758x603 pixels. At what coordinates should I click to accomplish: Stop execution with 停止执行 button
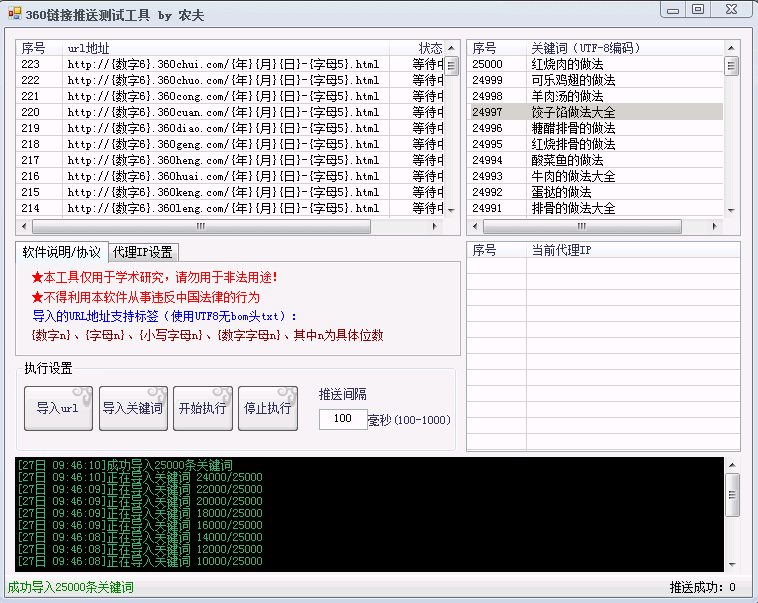(268, 408)
